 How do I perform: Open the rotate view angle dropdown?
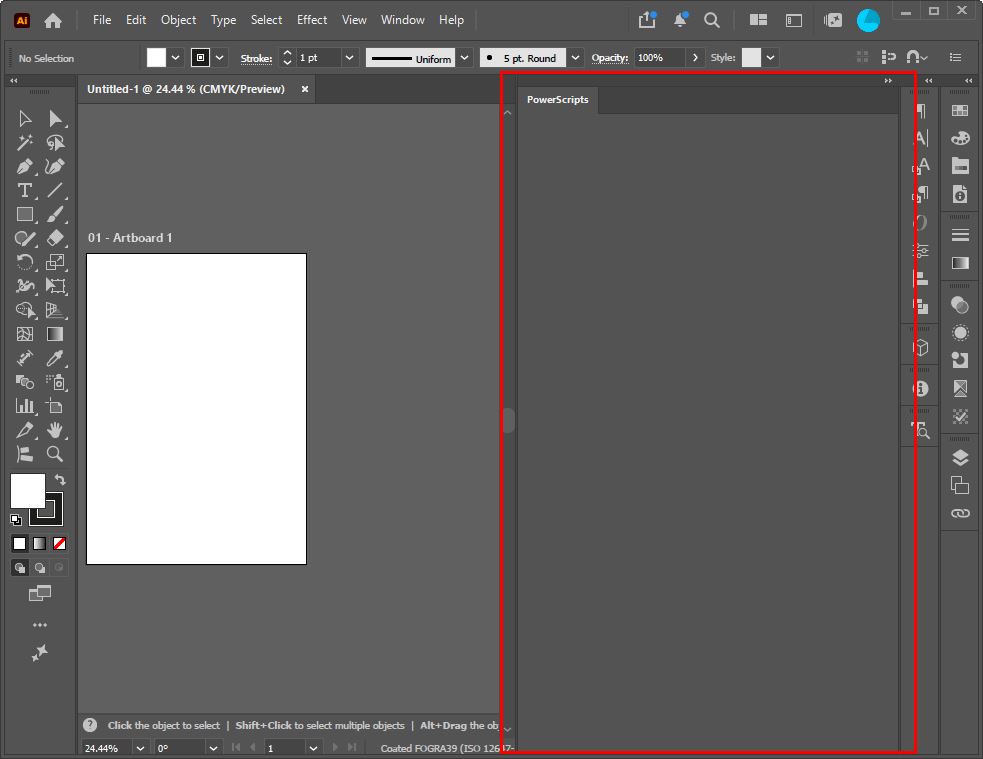(x=213, y=748)
